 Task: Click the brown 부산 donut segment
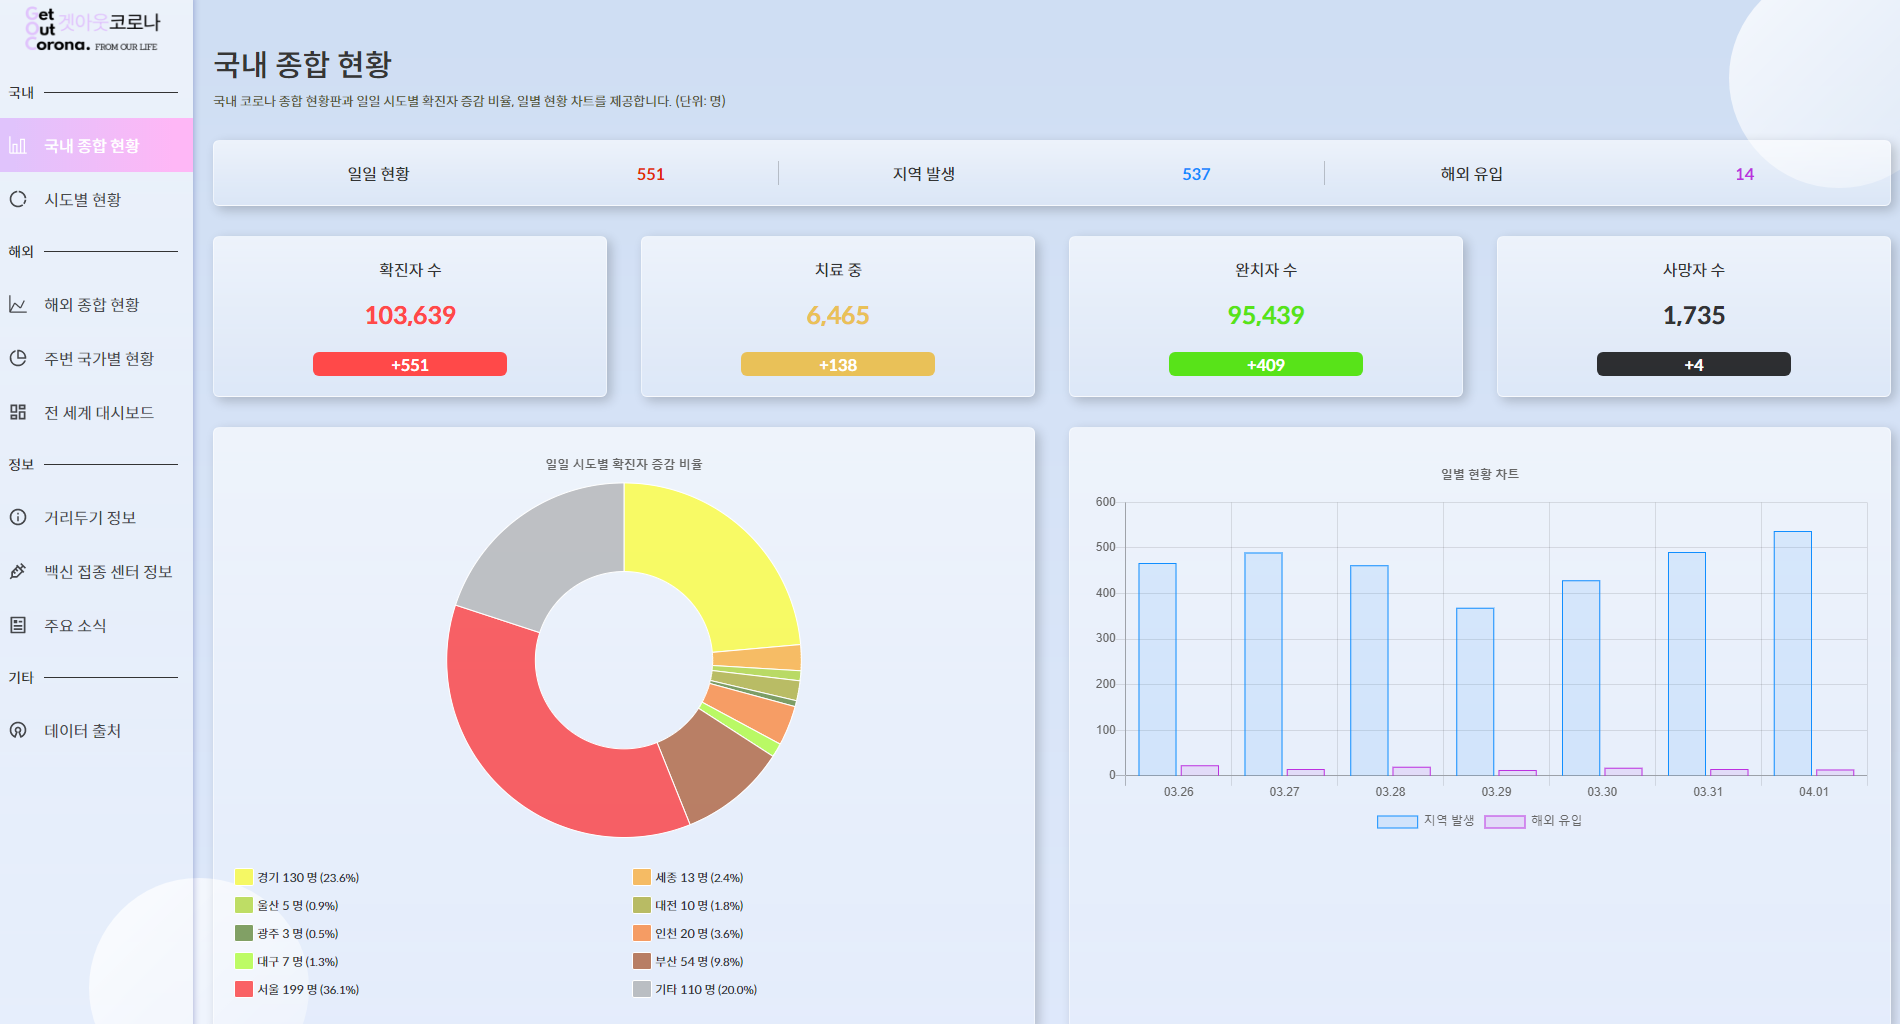tap(715, 765)
